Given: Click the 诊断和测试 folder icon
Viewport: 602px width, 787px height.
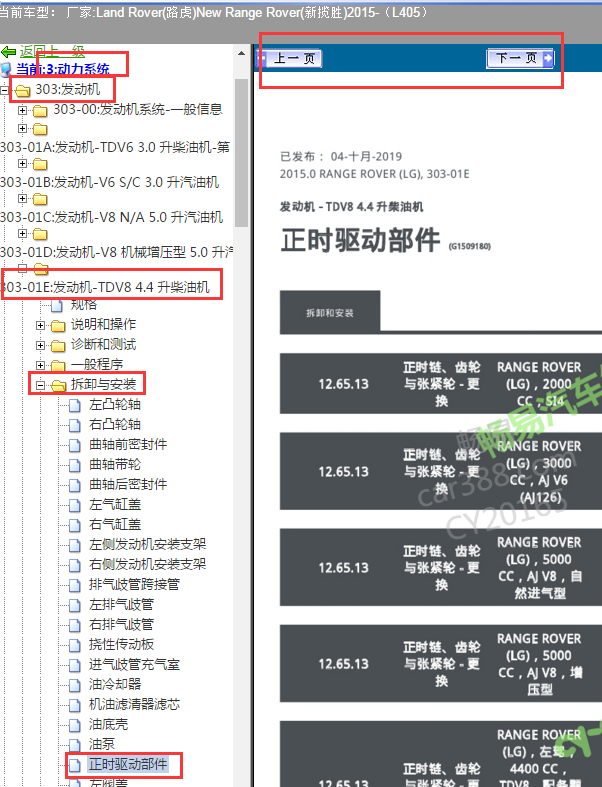Looking at the screenshot, I should (58, 346).
